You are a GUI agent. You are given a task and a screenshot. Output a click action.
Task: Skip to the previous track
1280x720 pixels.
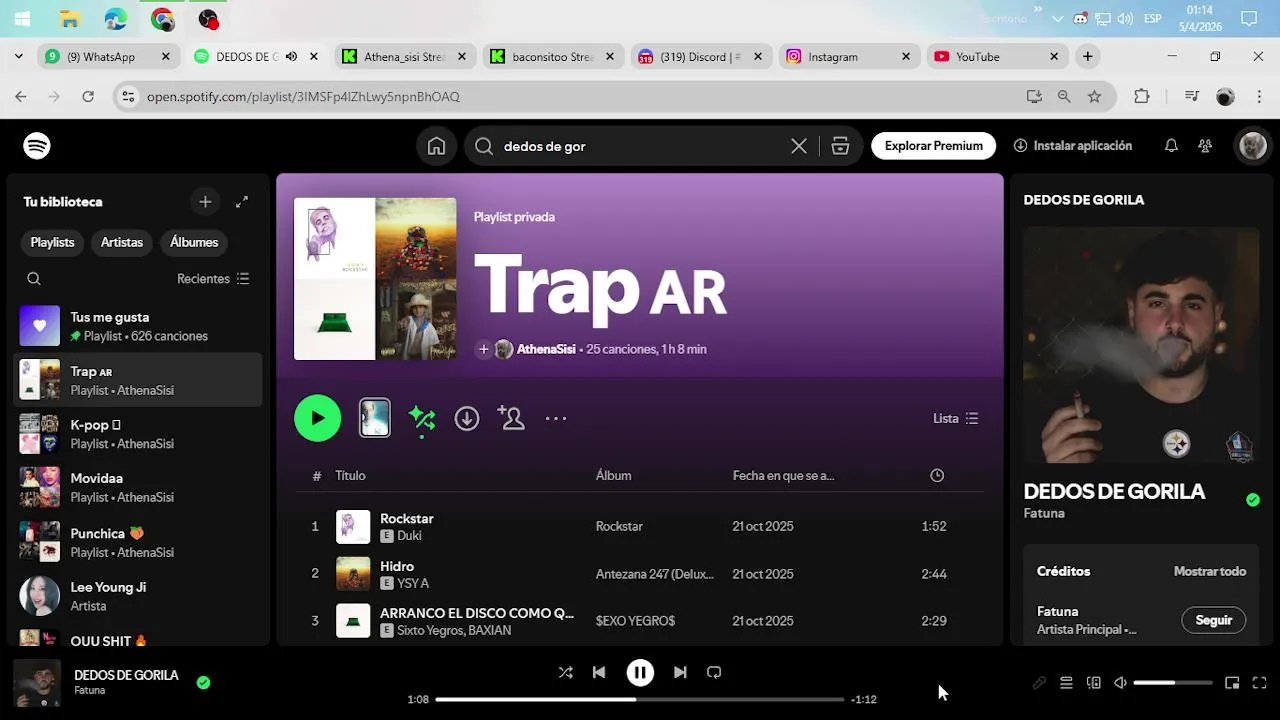click(599, 673)
